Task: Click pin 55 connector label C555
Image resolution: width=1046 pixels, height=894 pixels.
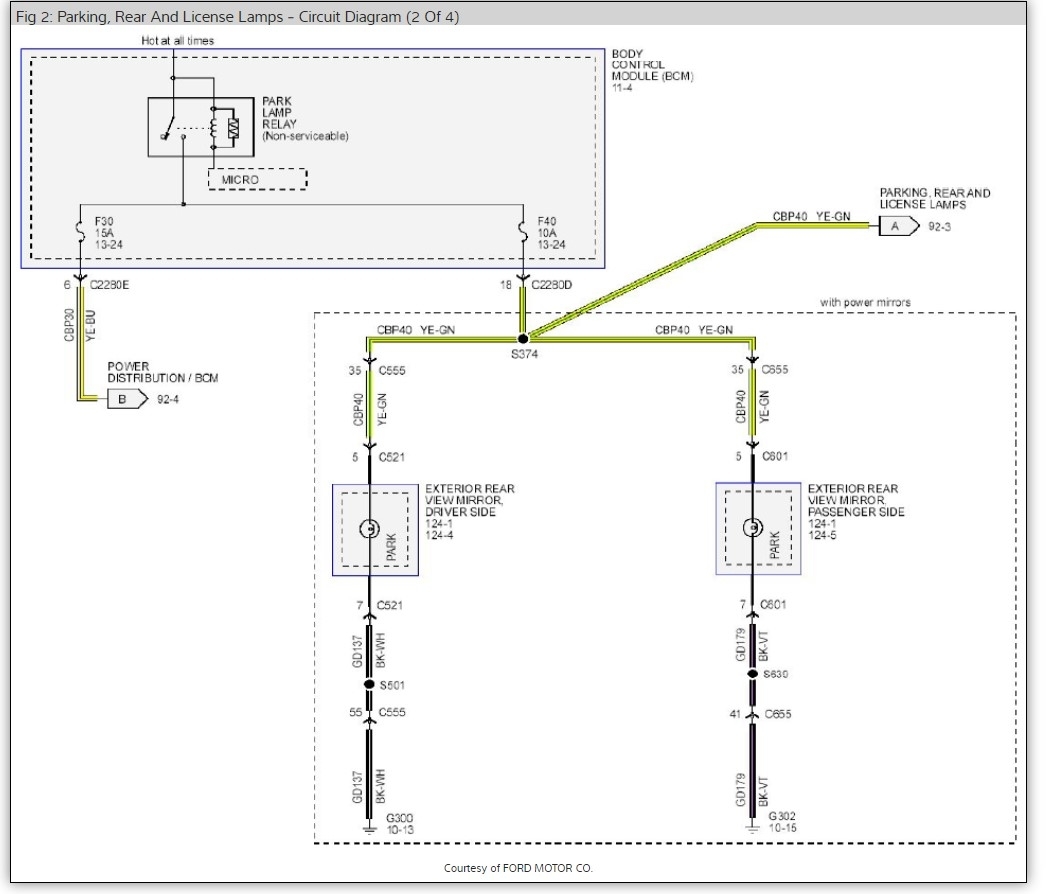Action: click(x=392, y=713)
